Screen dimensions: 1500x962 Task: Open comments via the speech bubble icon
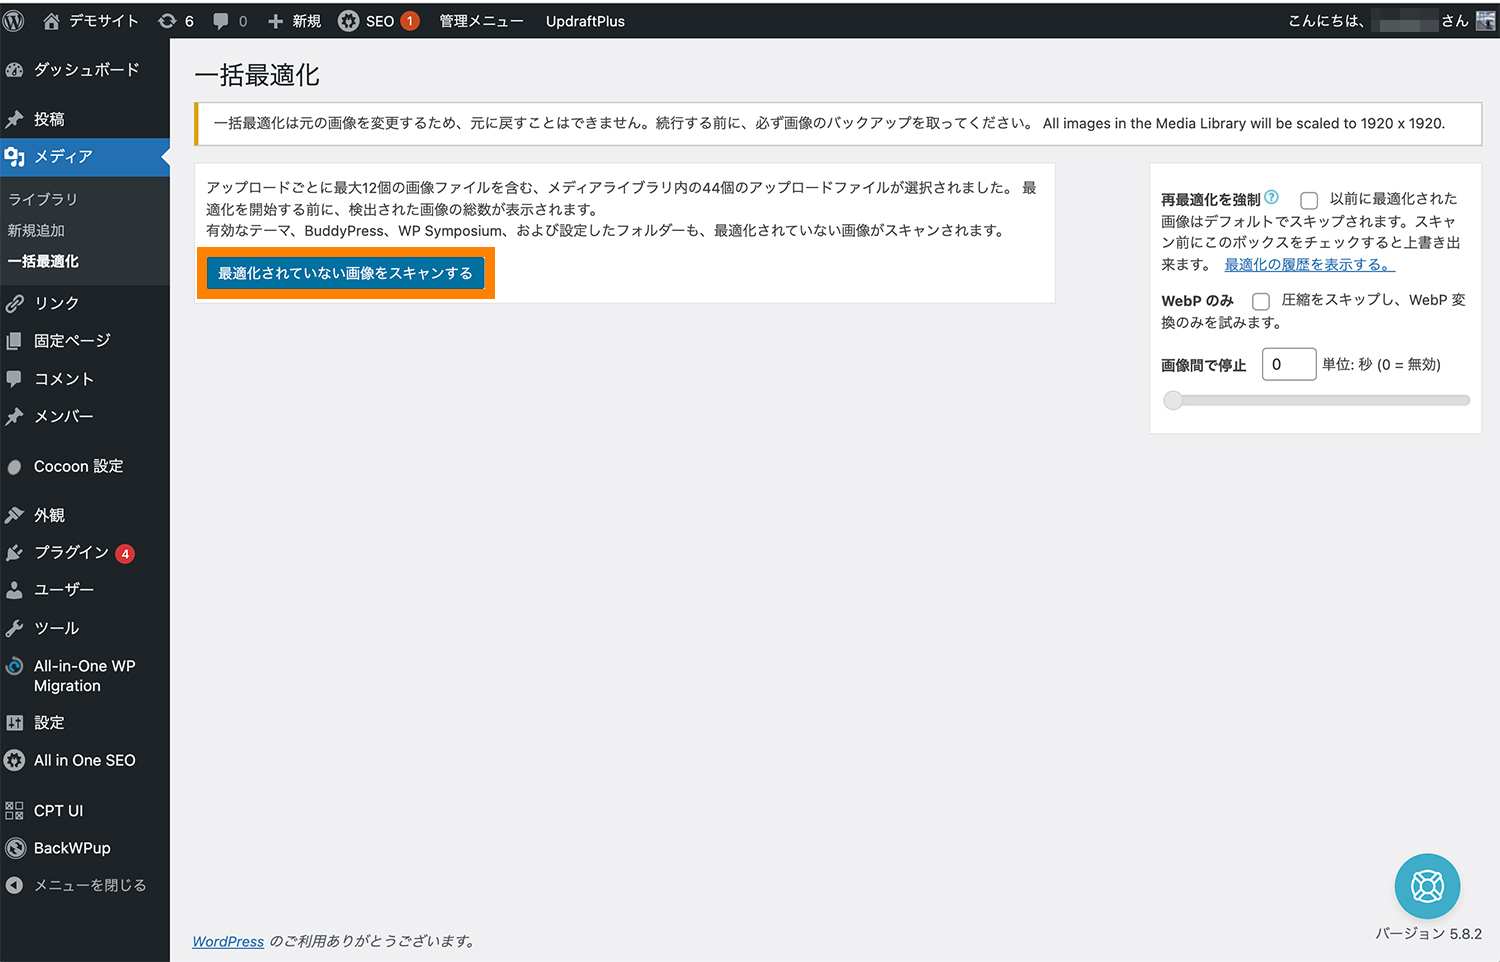(222, 20)
